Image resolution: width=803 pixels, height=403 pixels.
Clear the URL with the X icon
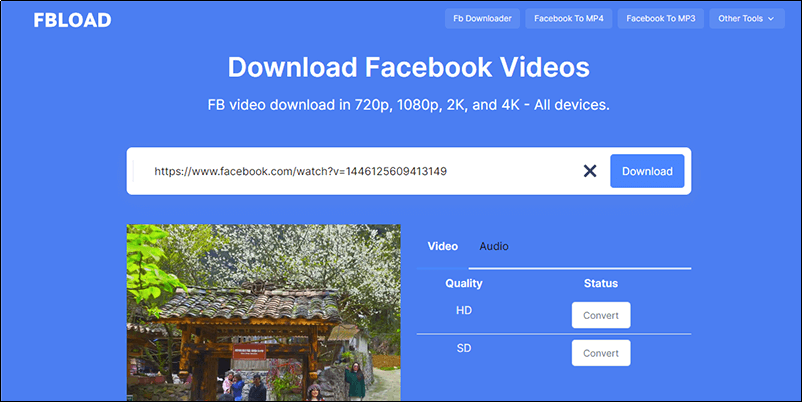[590, 171]
